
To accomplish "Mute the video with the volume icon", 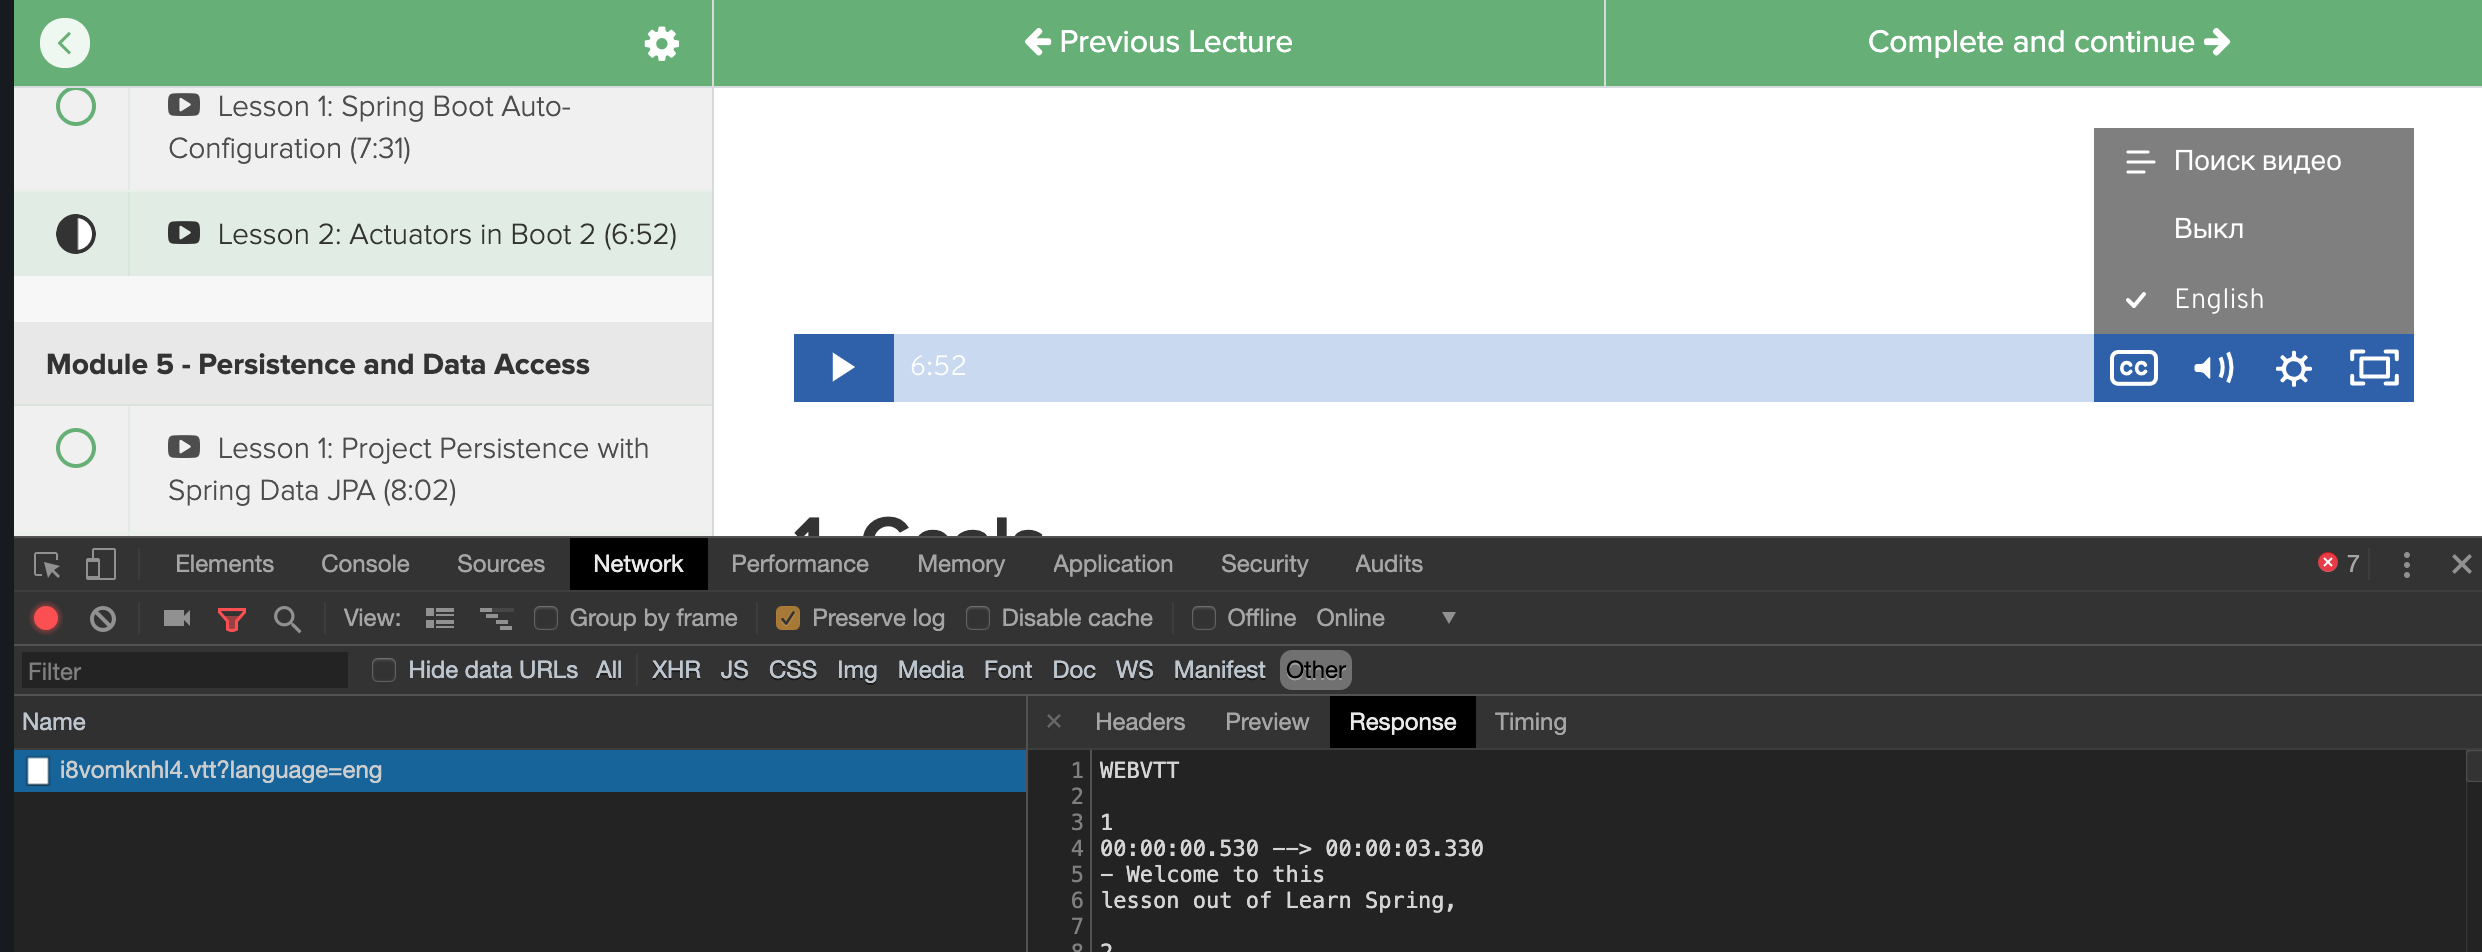I will [x=2213, y=368].
